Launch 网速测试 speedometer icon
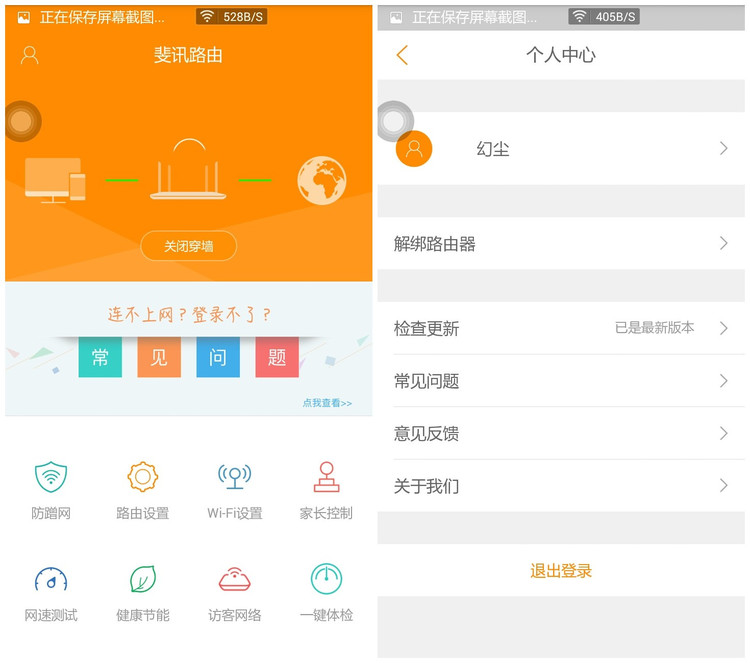Screen dimensions: 750x663 tap(51, 579)
